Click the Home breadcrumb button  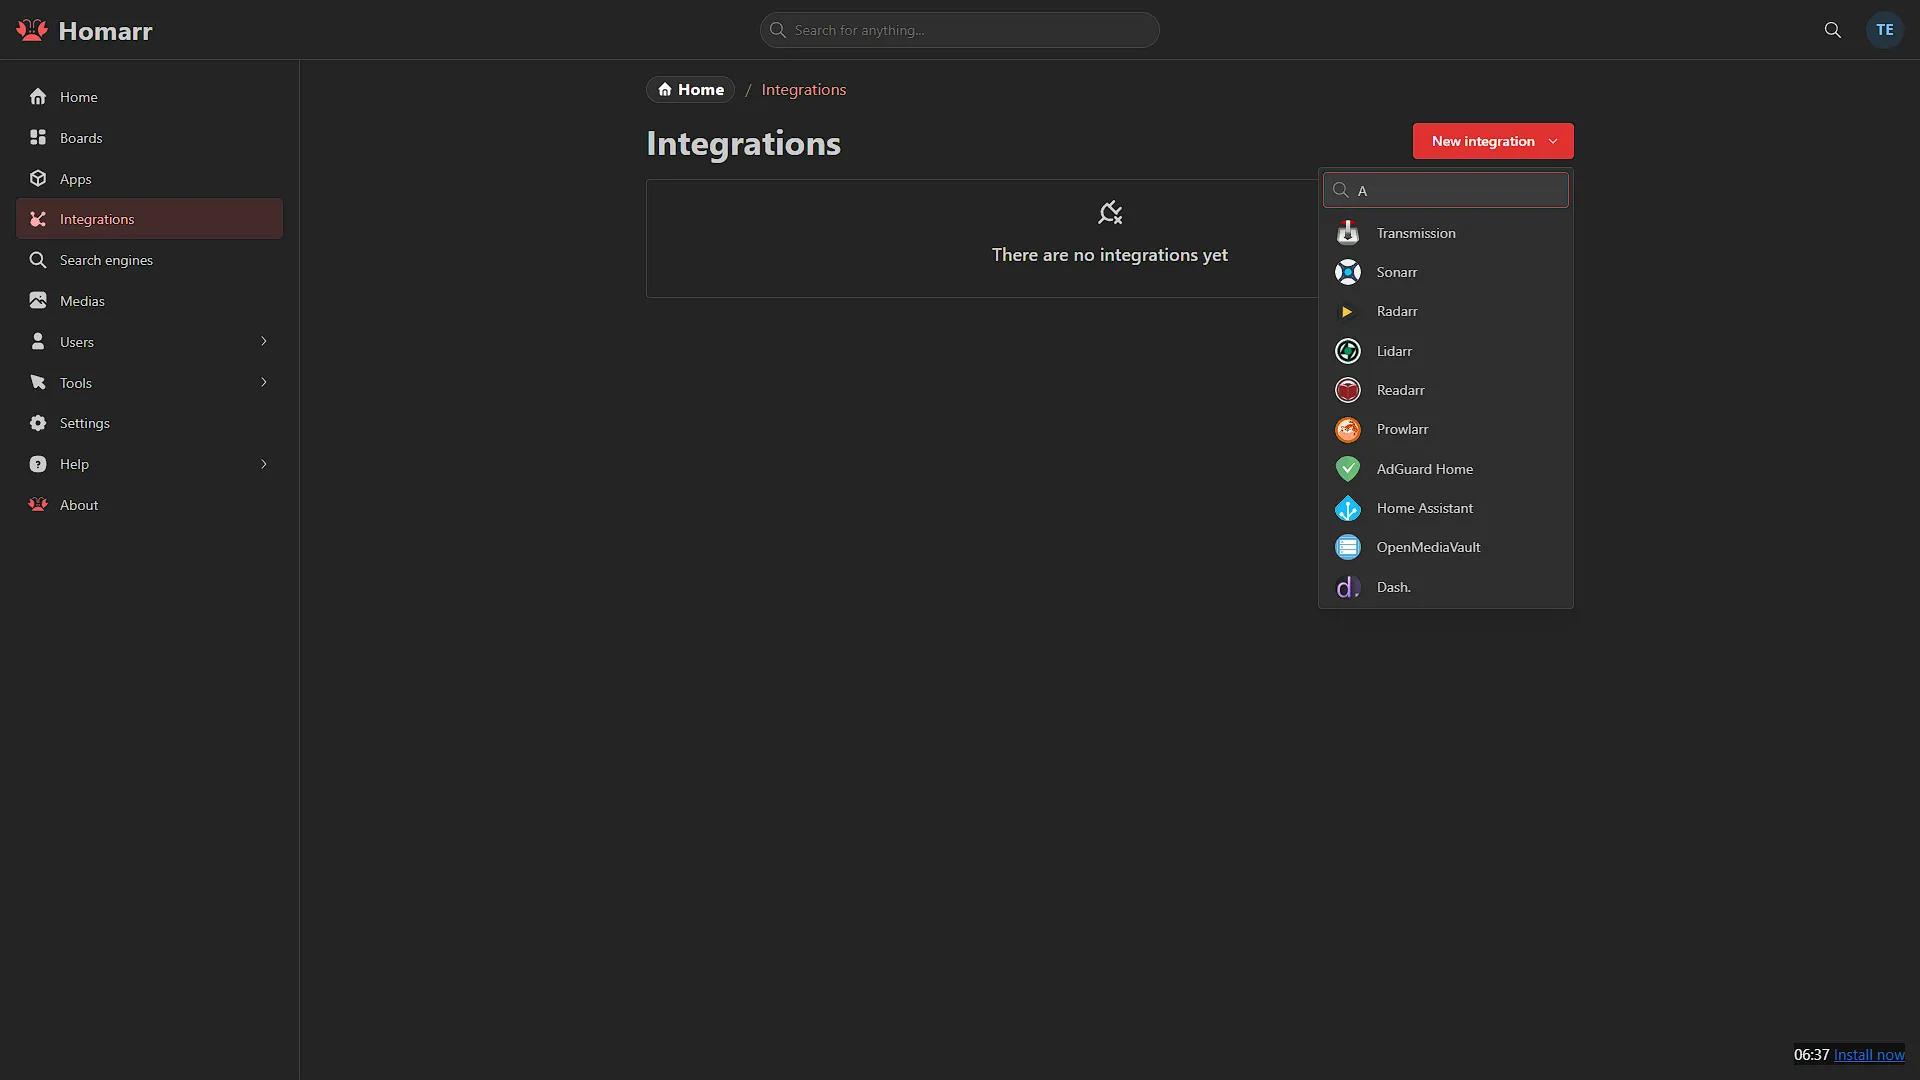(690, 90)
